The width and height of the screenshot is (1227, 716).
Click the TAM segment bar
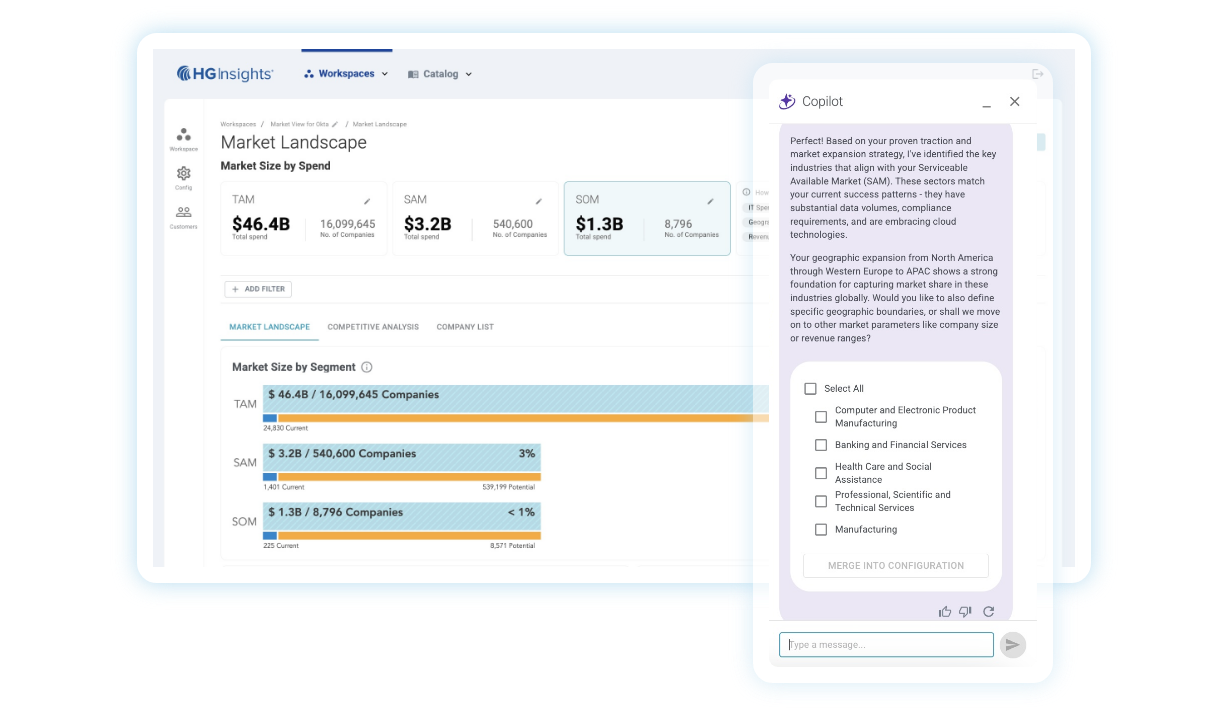click(x=516, y=399)
